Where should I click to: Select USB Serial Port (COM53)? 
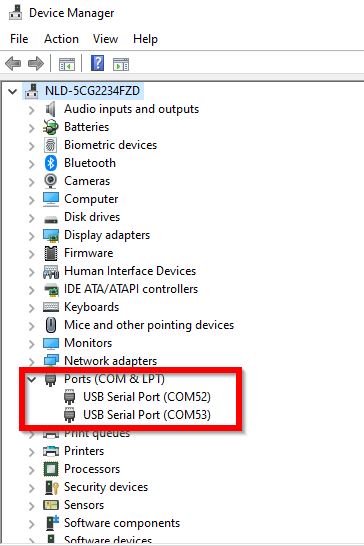pyautogui.click(x=147, y=415)
